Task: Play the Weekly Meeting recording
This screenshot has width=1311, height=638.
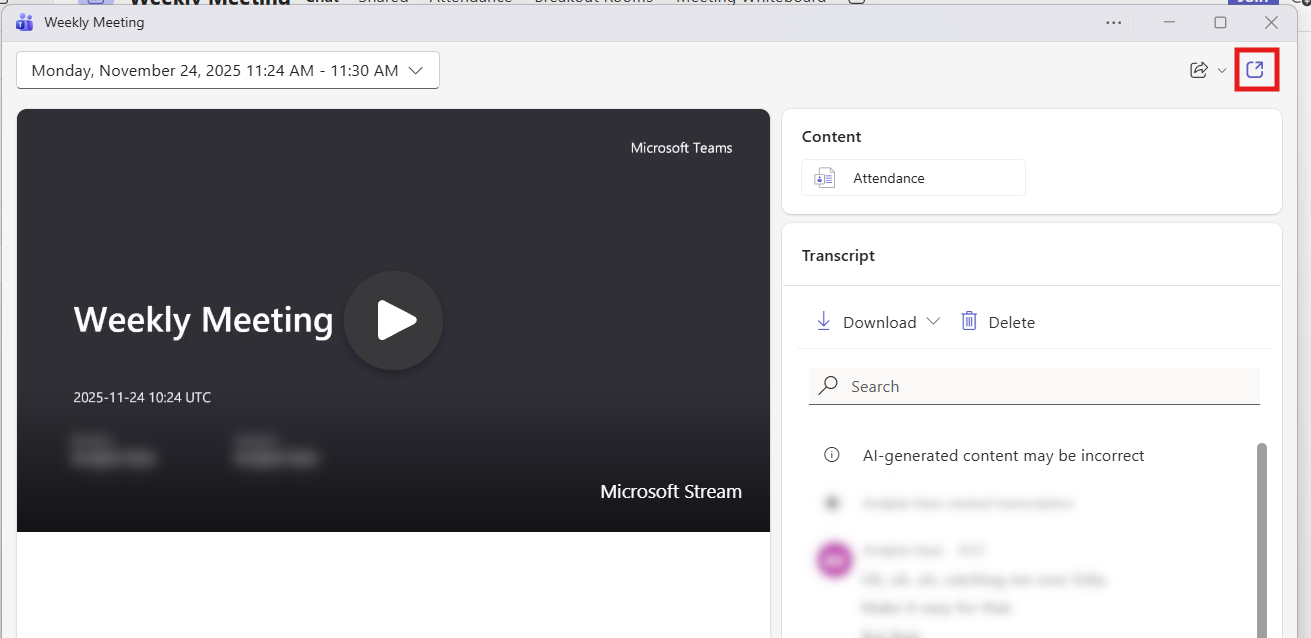Action: tap(393, 321)
